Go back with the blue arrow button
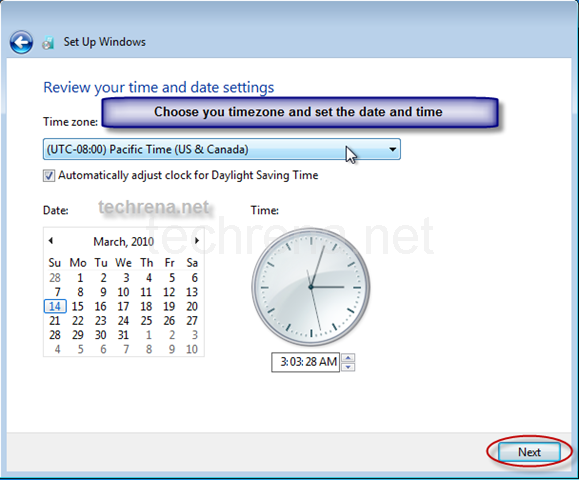Viewport: 579px width, 480px height. (x=21, y=42)
